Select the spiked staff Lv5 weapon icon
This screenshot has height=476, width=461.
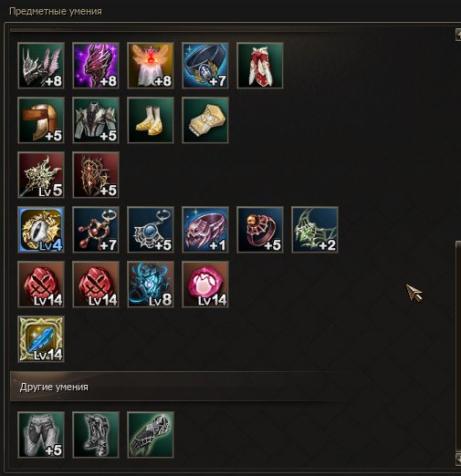click(41, 175)
